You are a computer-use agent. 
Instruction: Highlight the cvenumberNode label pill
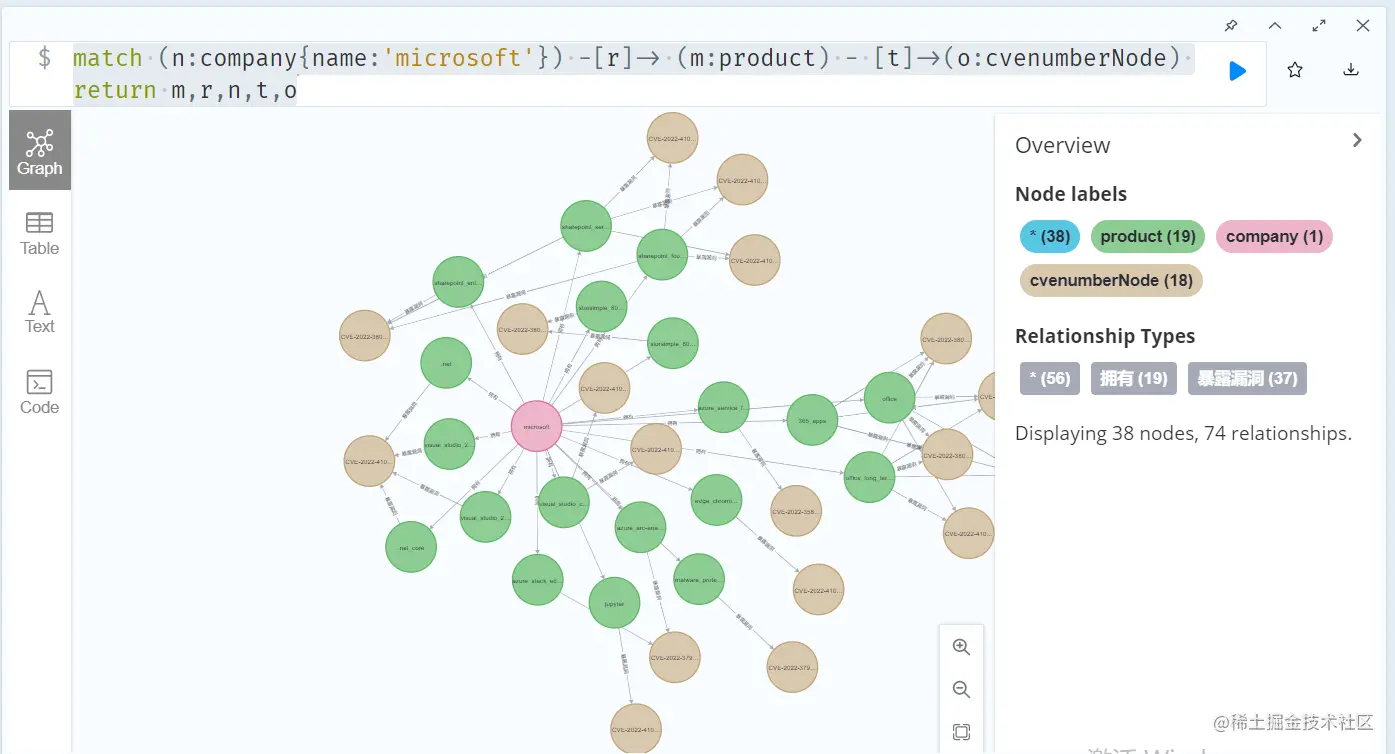tap(1110, 280)
